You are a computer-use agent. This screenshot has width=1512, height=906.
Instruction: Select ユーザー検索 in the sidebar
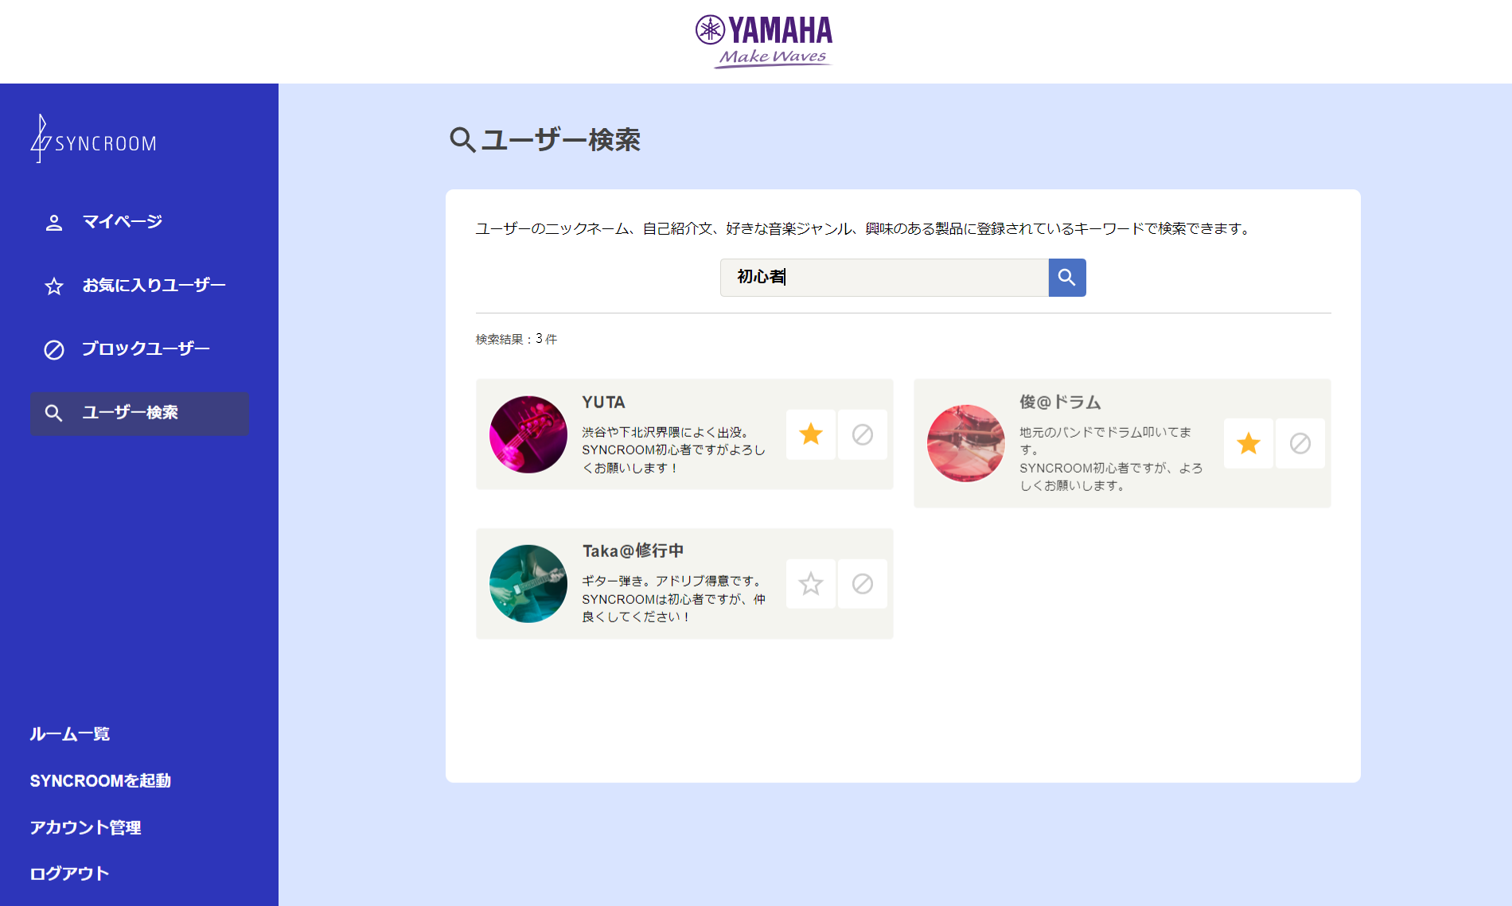pos(139,413)
